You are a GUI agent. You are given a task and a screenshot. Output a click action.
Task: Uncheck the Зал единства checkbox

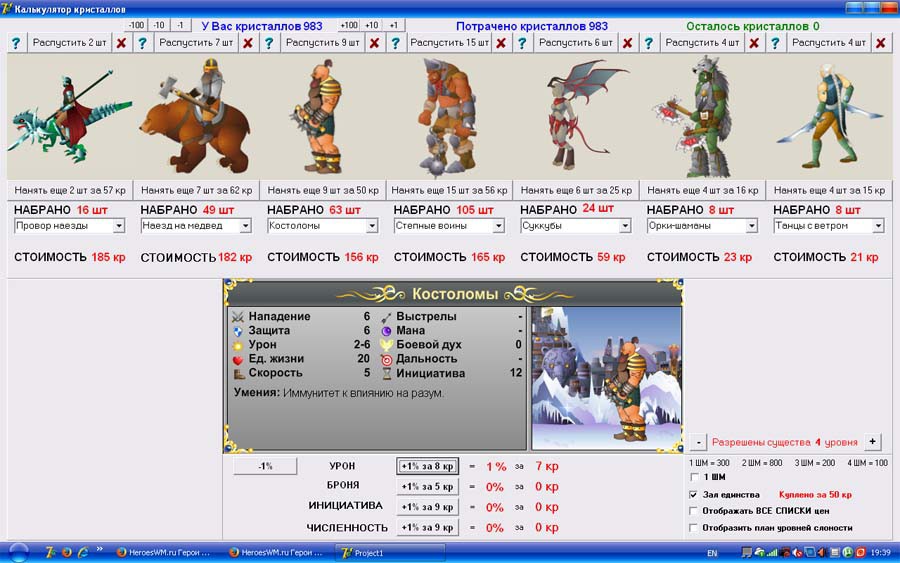tap(694, 494)
